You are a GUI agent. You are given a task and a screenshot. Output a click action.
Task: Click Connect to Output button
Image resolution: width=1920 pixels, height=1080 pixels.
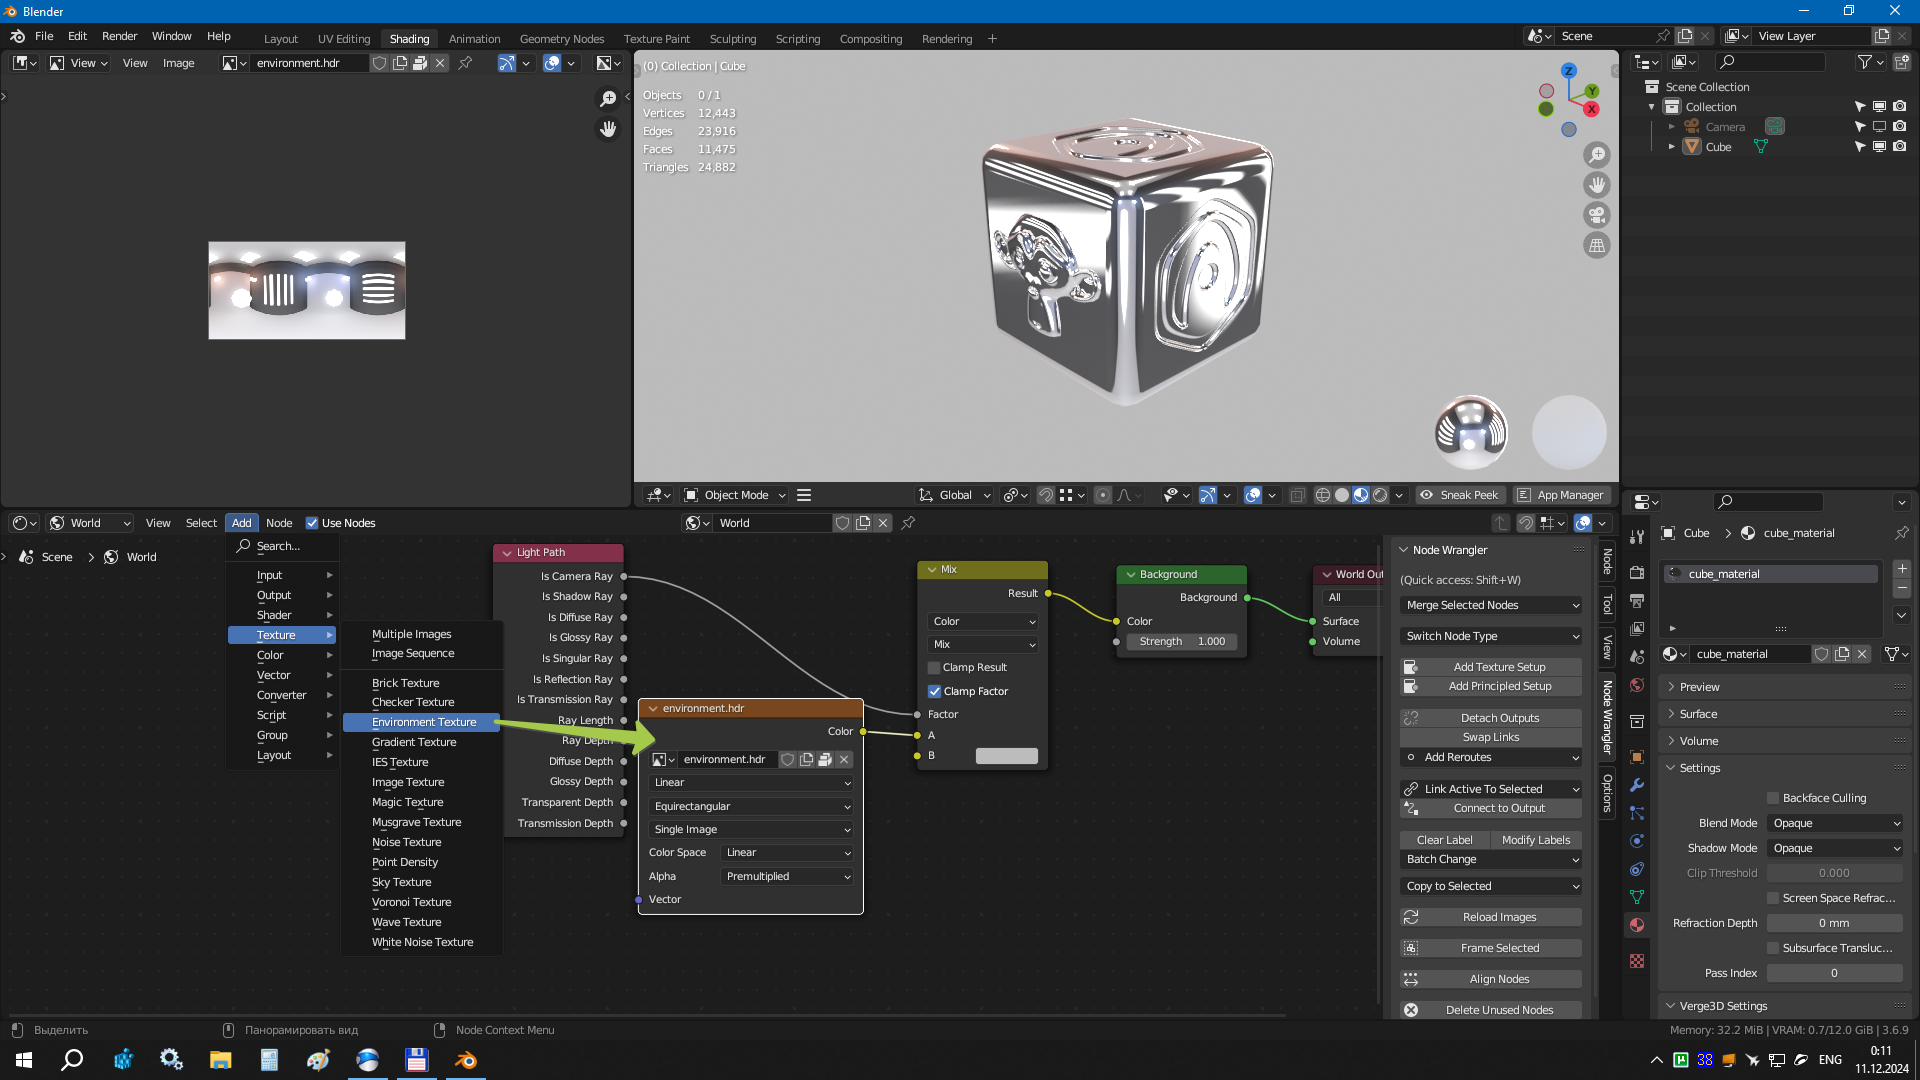point(1491,809)
